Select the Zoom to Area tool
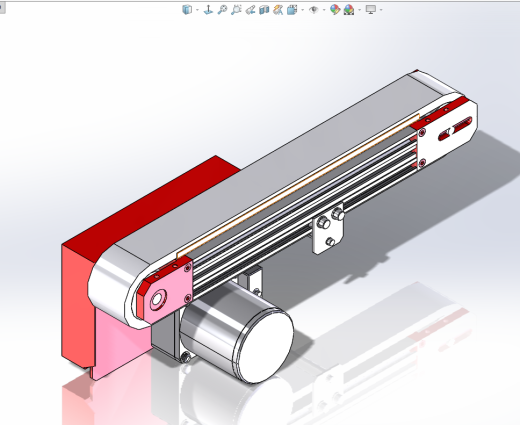 pyautogui.click(x=236, y=9)
